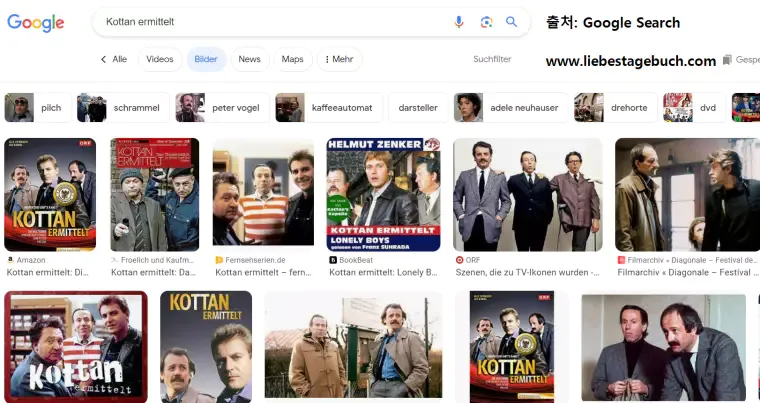This screenshot has width=760, height=403.
Task: Click the magnifier search button
Action: tap(511, 22)
